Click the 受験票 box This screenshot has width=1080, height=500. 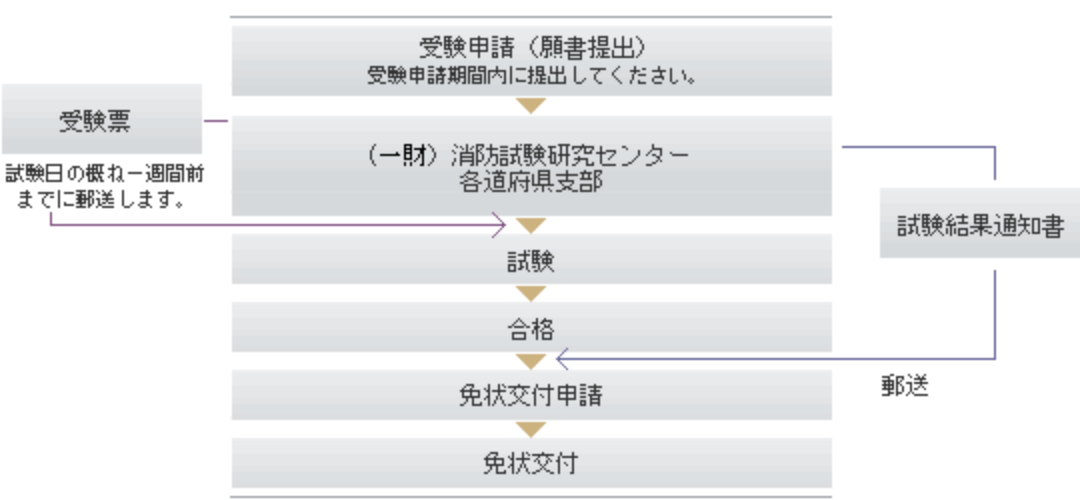(102, 119)
